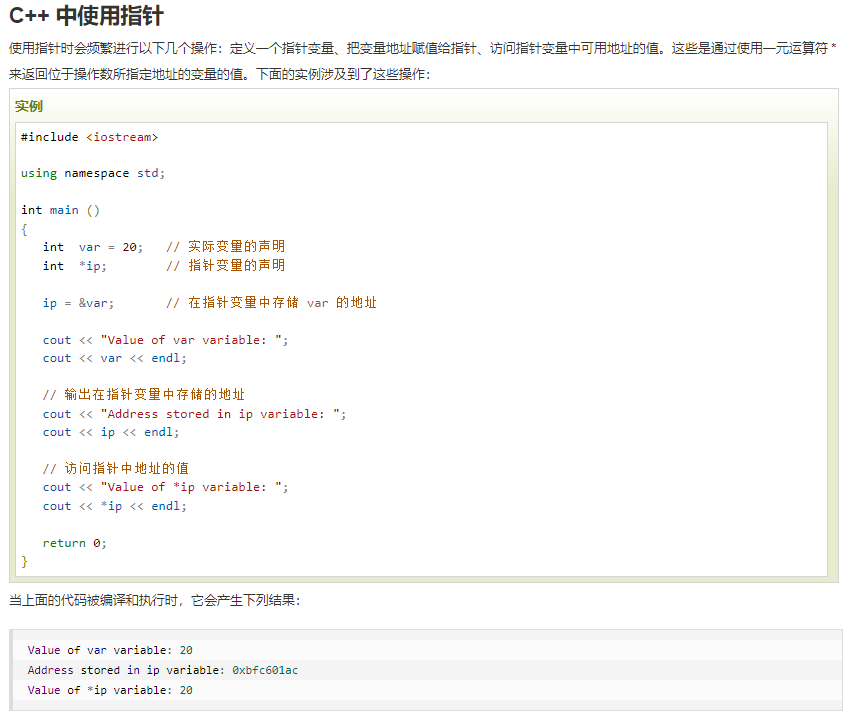Click the "Address stored in ip variable: " cout line
Image resolution: width=850 pixels, height=715 pixels.
click(195, 414)
